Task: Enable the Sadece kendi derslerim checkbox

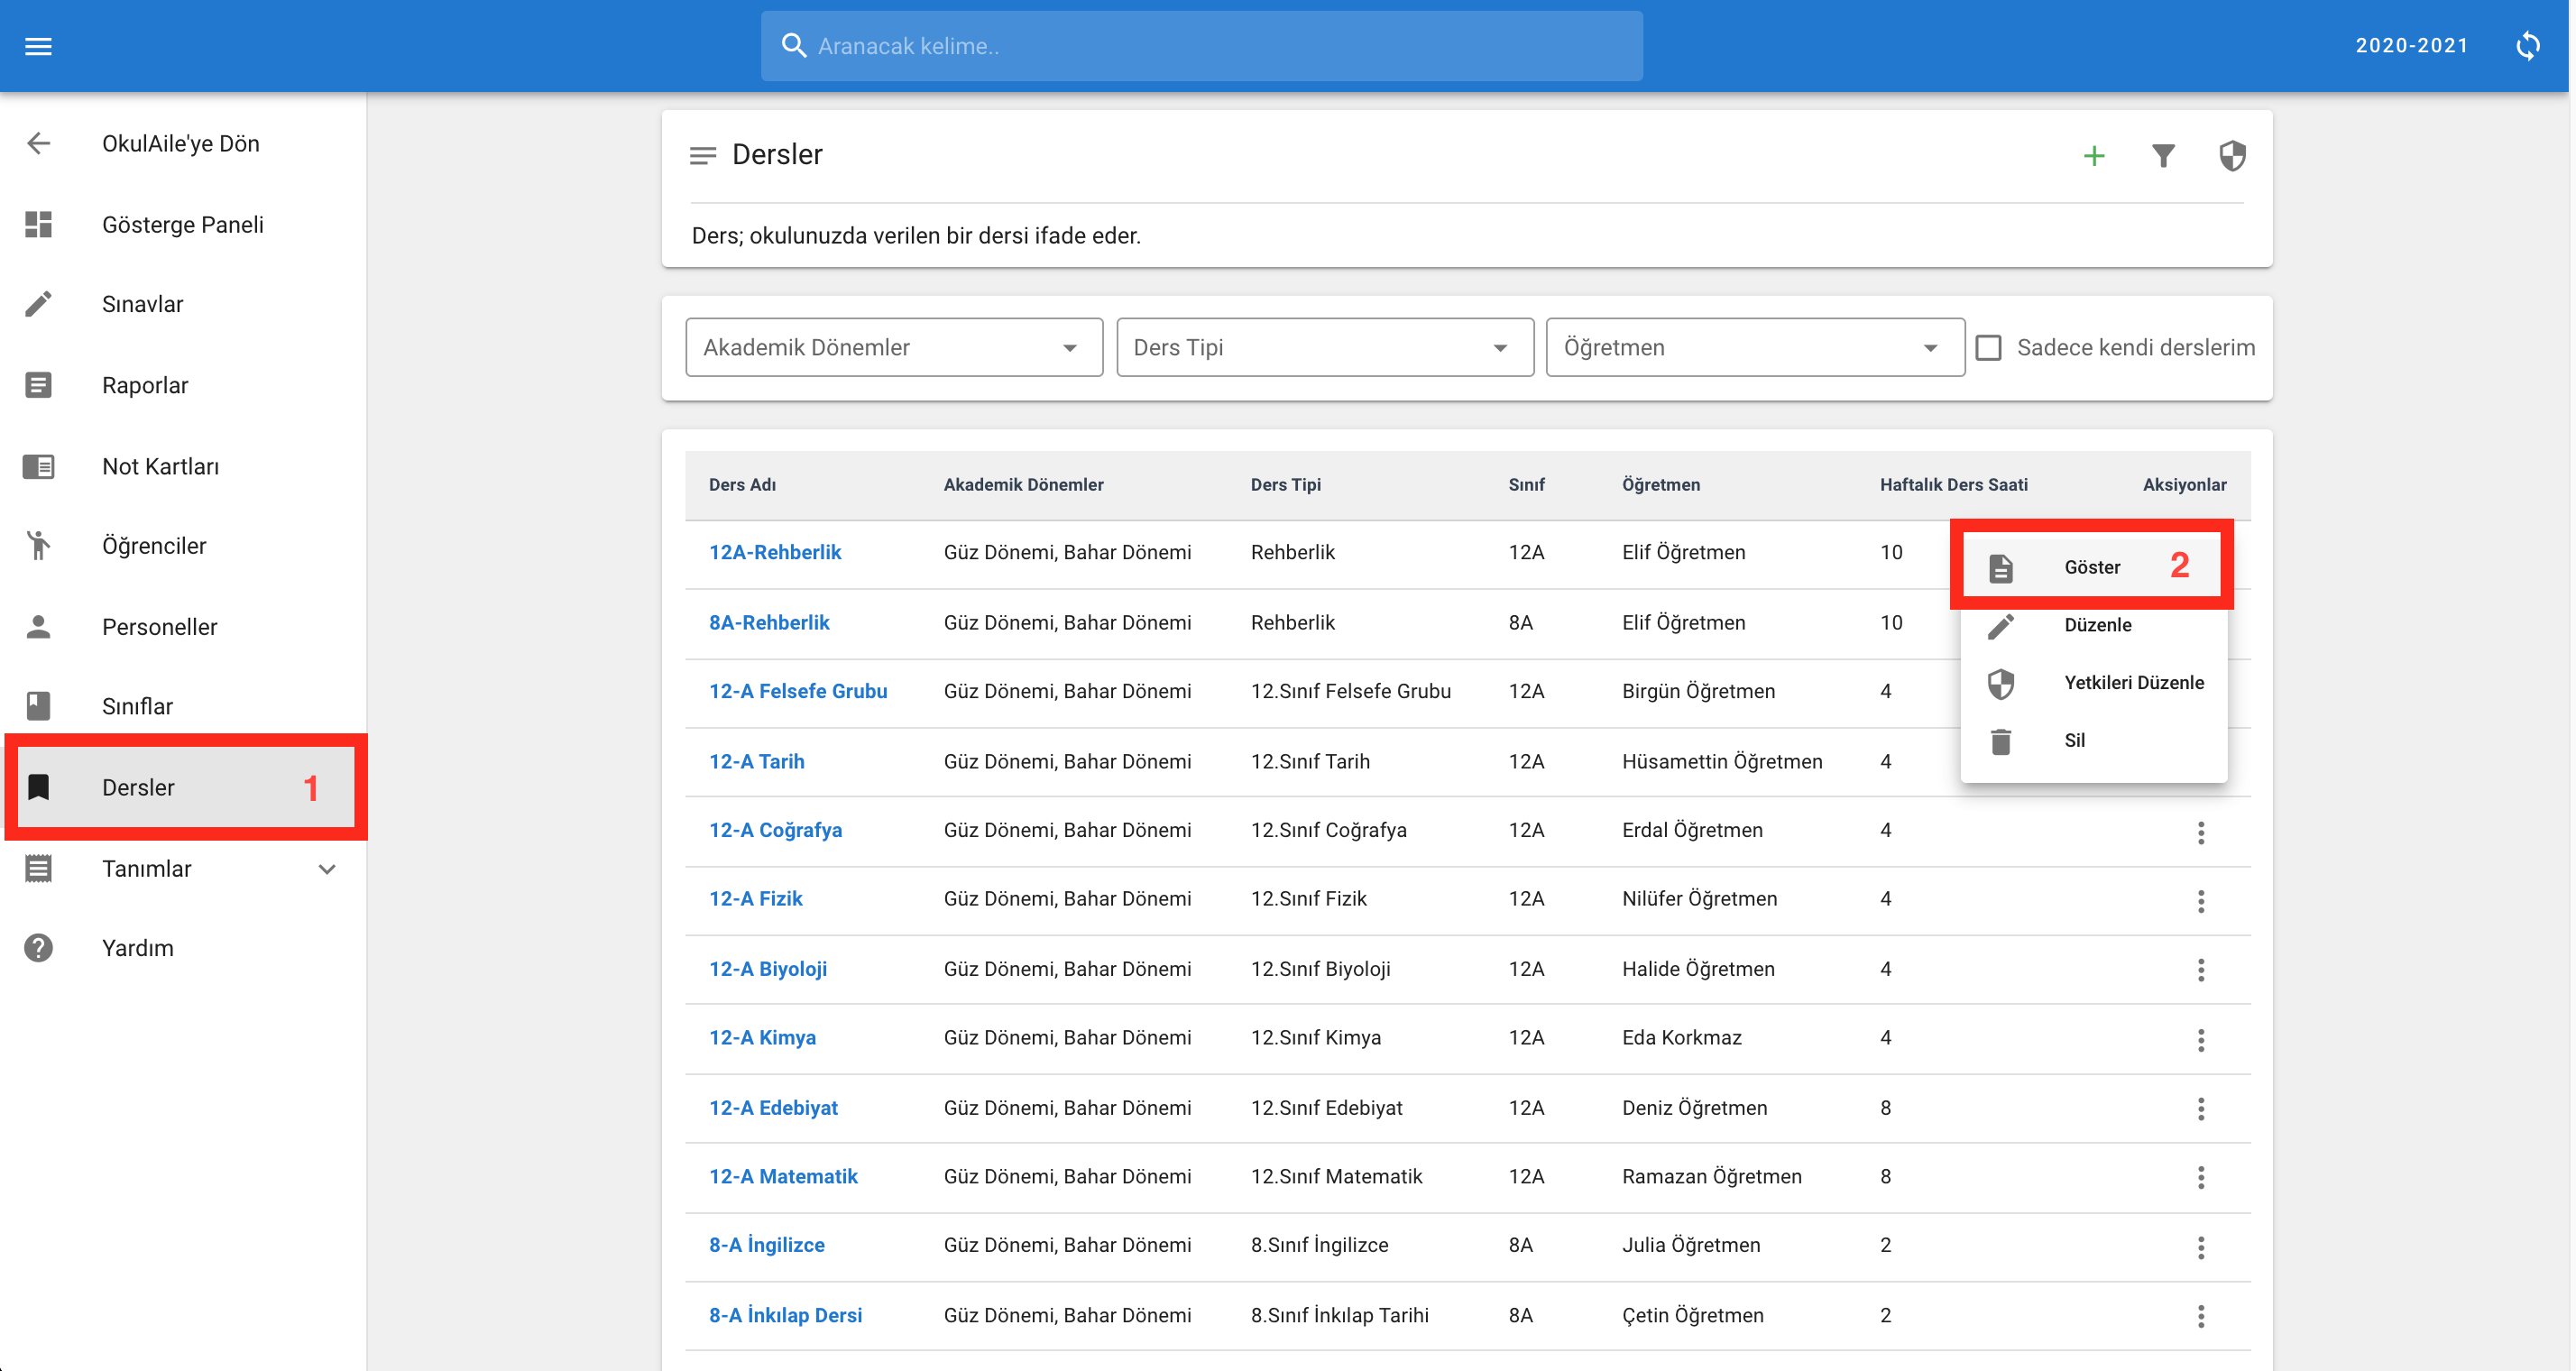Action: 1988,347
